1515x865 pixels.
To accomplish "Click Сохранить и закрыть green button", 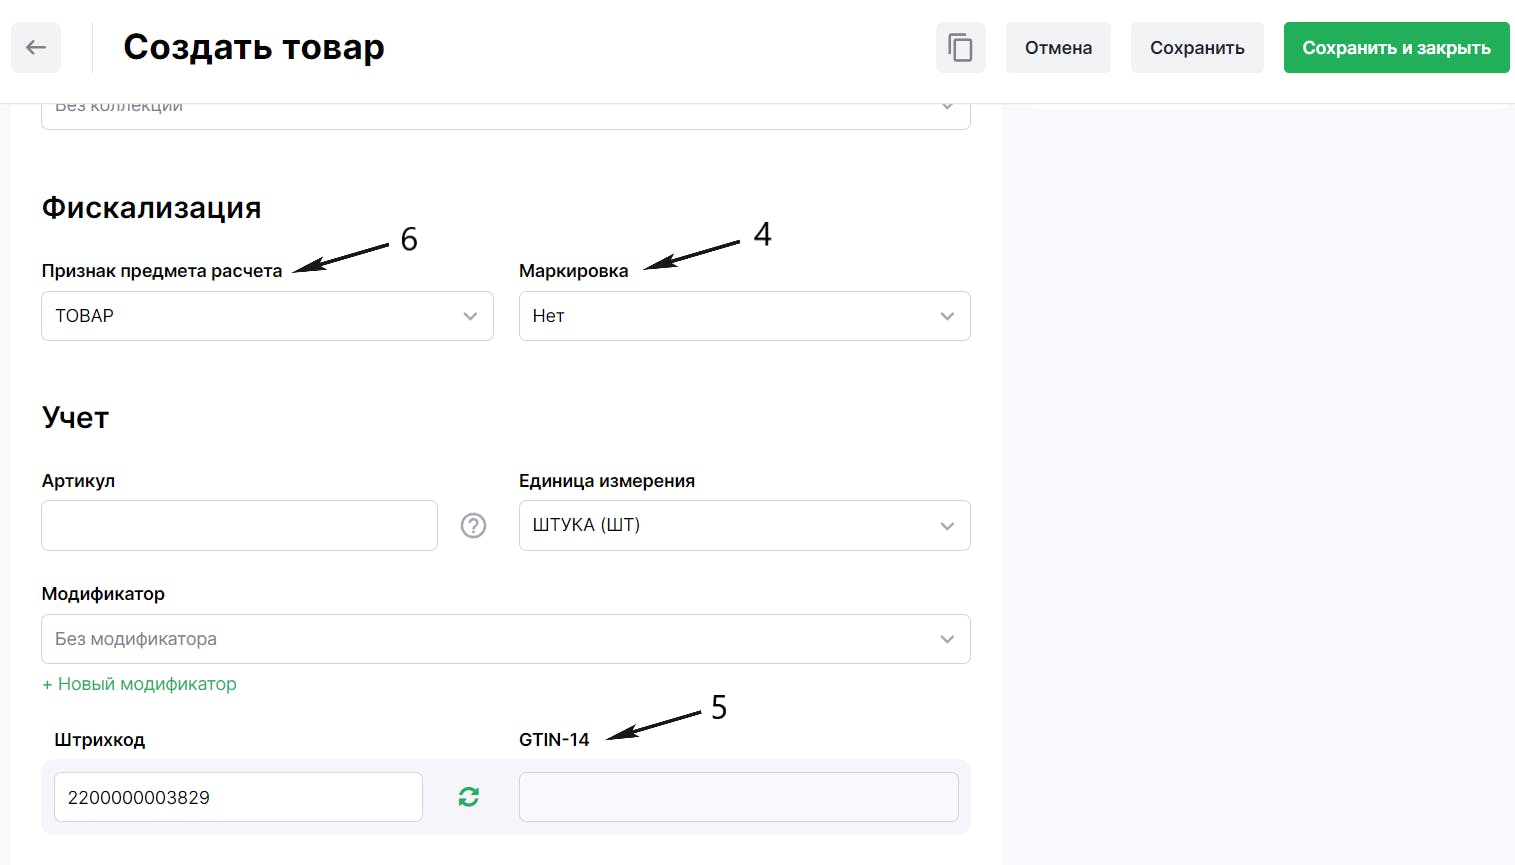I will coord(1396,47).
